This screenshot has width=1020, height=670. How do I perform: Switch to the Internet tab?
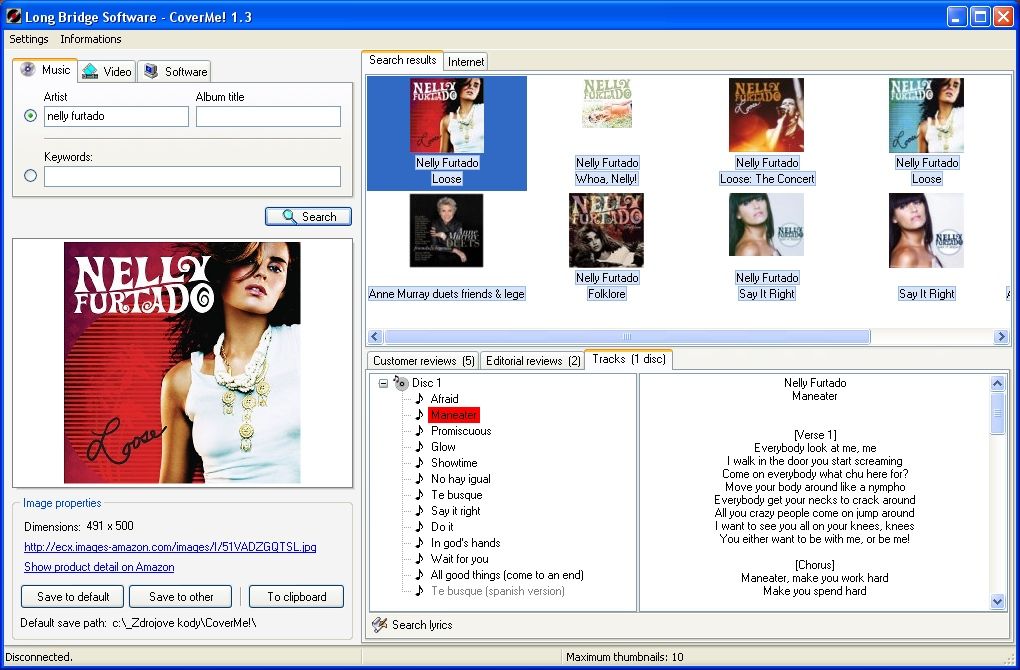[x=466, y=62]
